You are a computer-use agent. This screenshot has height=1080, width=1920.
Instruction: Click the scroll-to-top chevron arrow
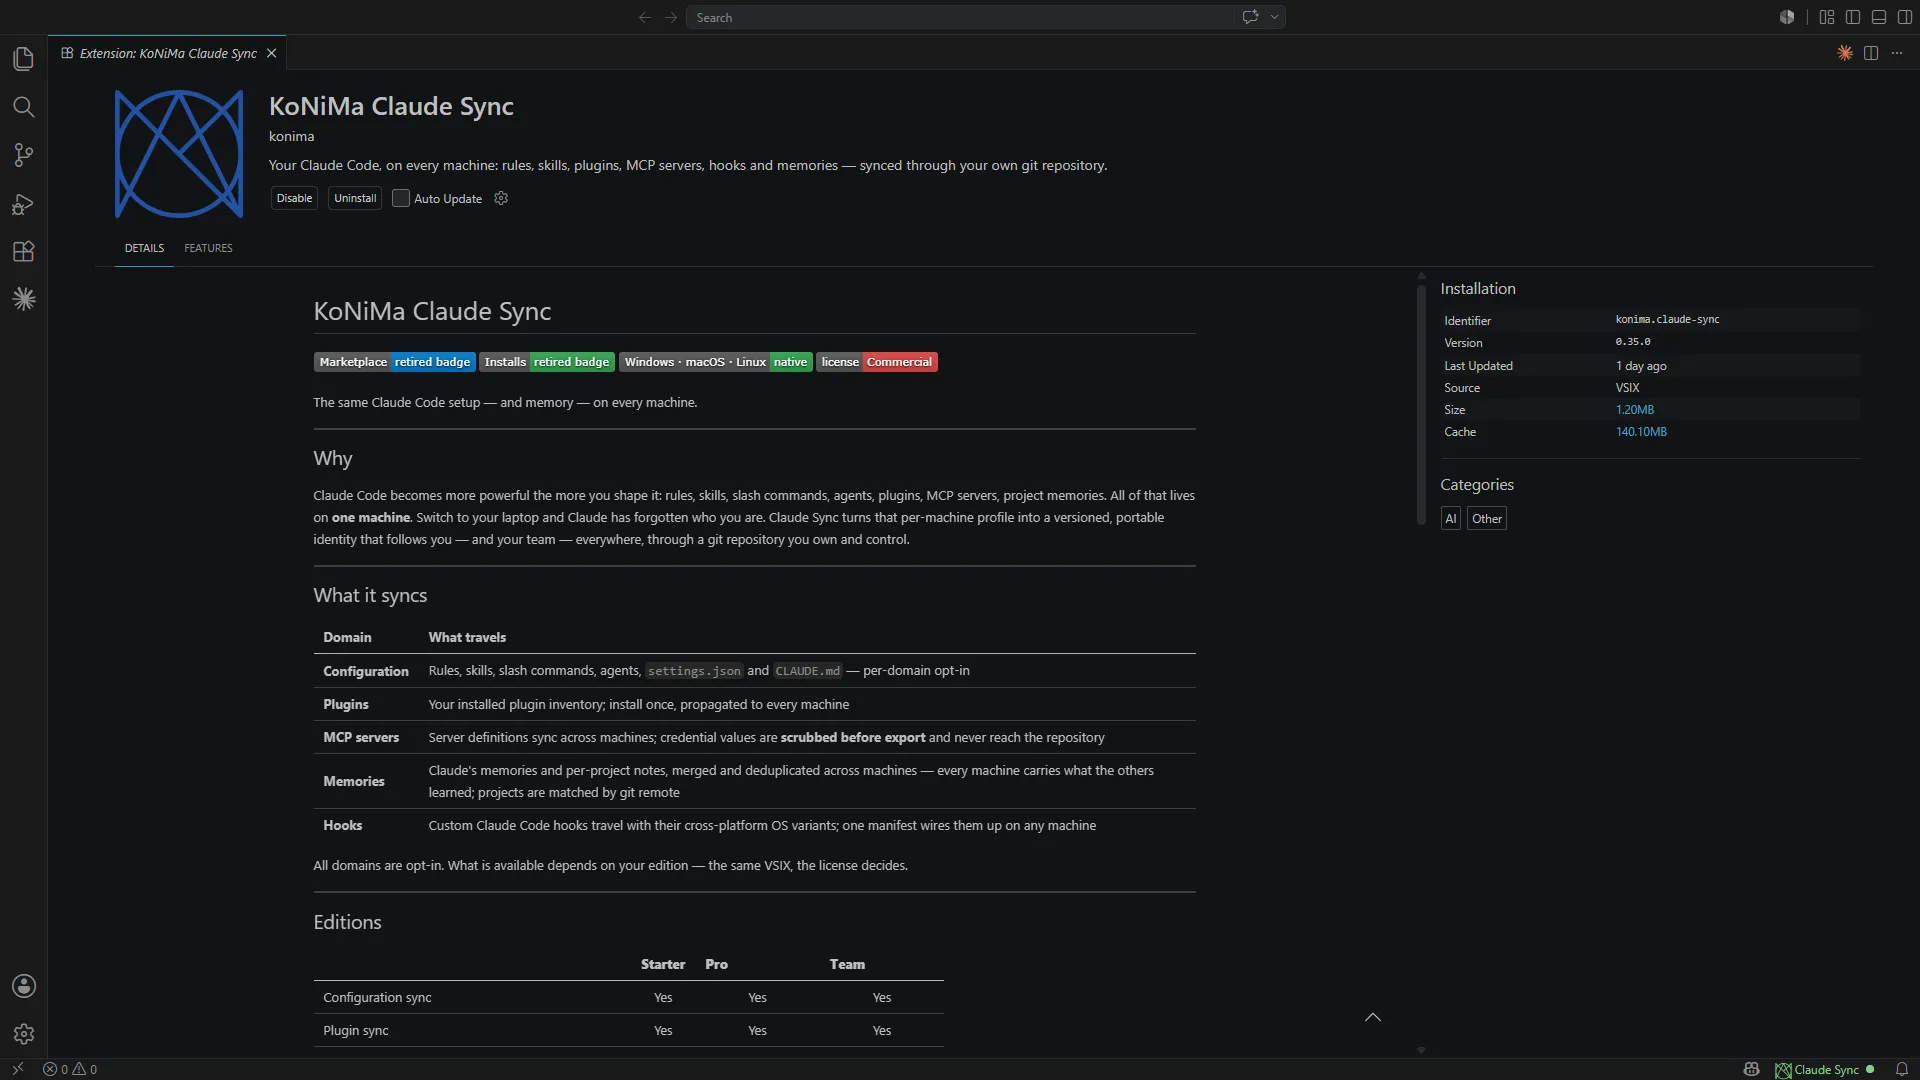click(1373, 1017)
